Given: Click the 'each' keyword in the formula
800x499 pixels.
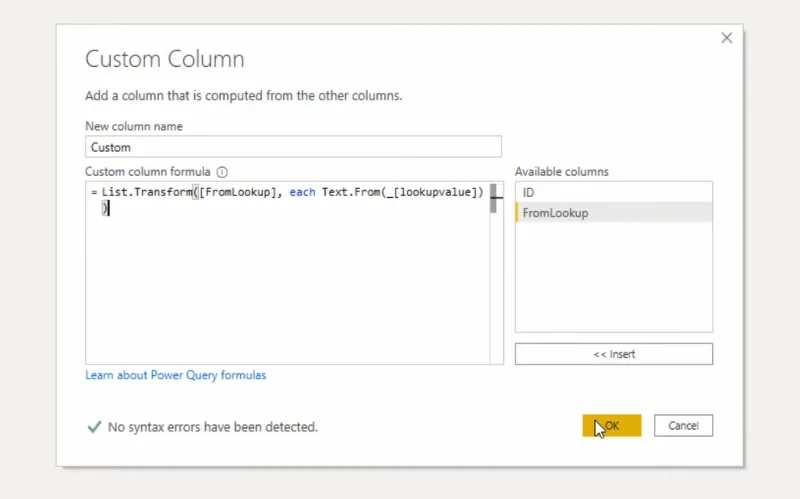Looking at the screenshot, I should [x=302, y=192].
